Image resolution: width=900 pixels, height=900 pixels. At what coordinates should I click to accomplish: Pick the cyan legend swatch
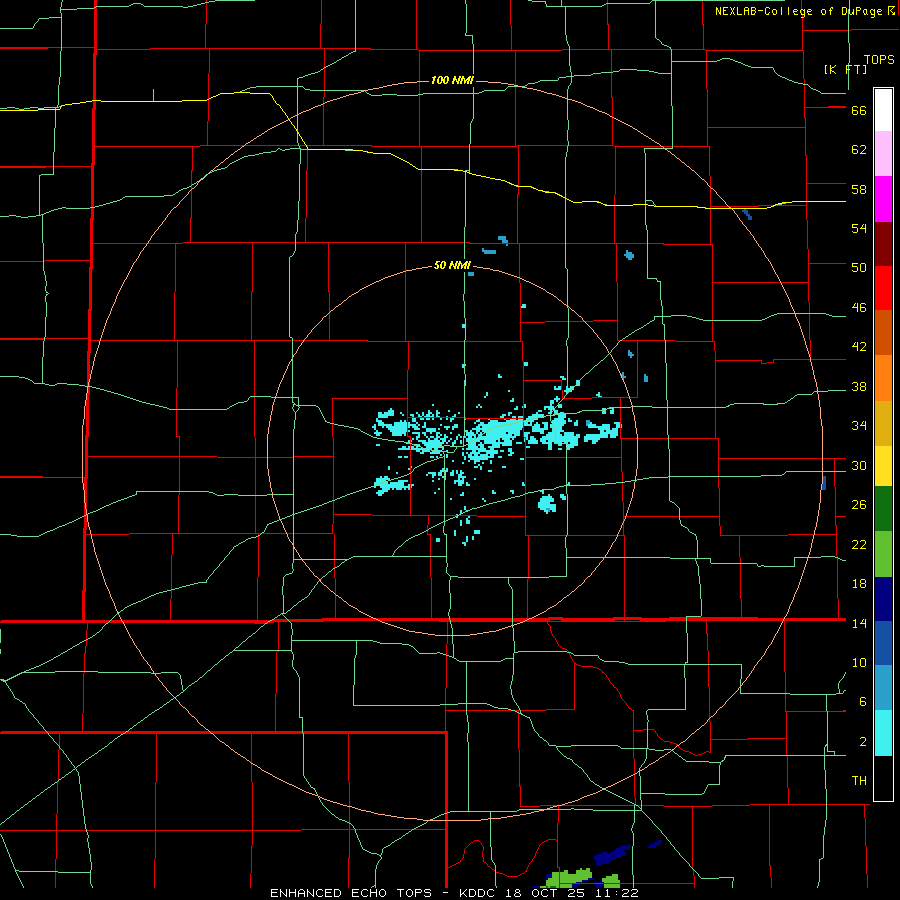pos(883,733)
